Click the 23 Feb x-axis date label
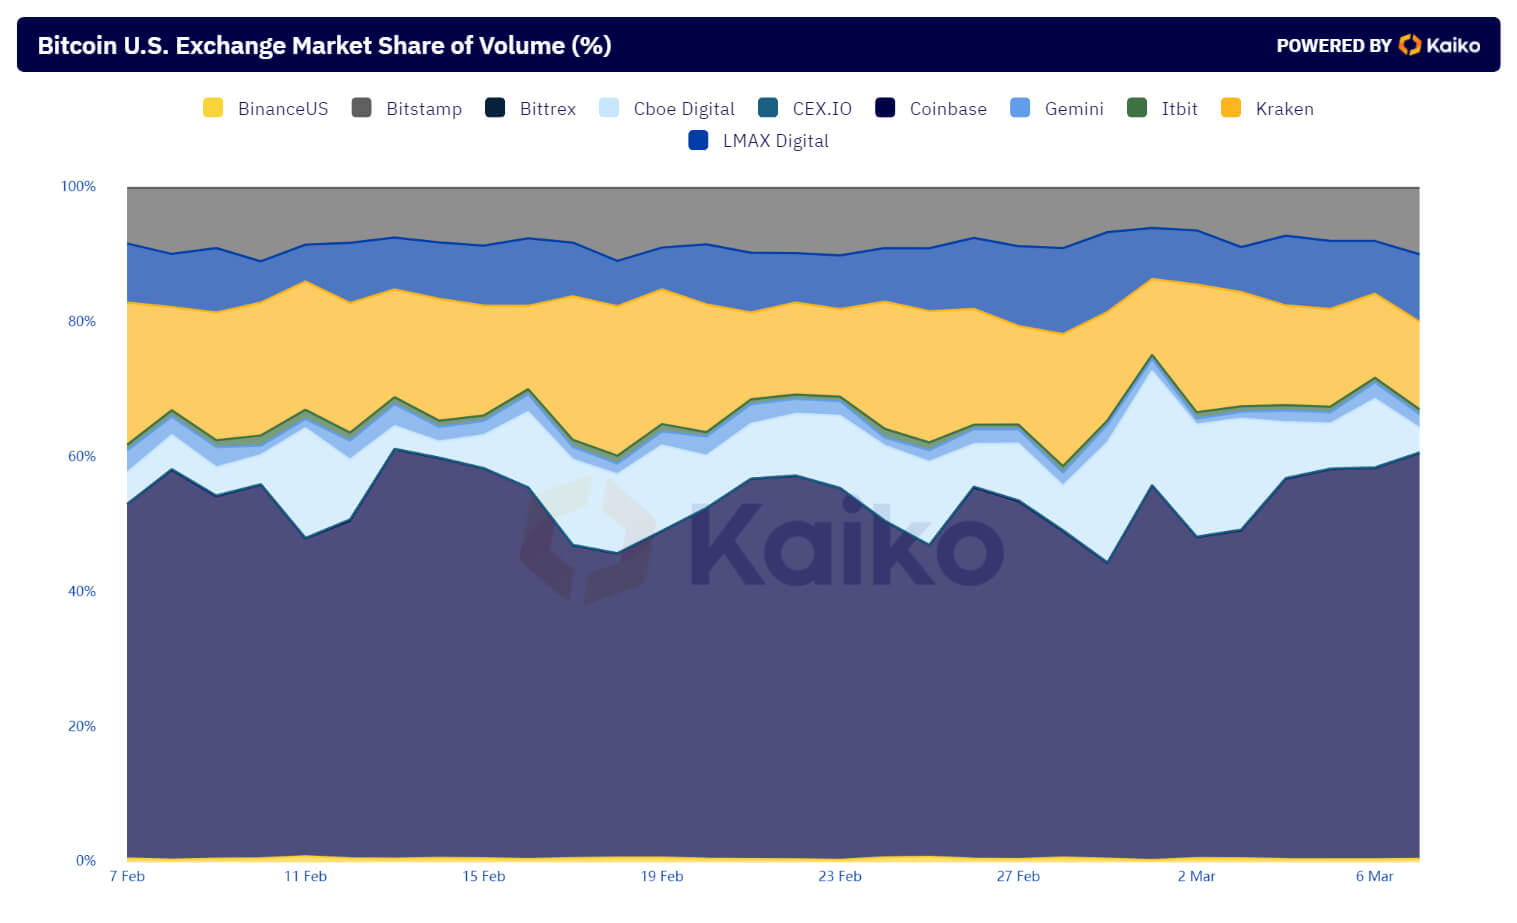Image resolution: width=1517 pixels, height=923 pixels. tap(840, 876)
